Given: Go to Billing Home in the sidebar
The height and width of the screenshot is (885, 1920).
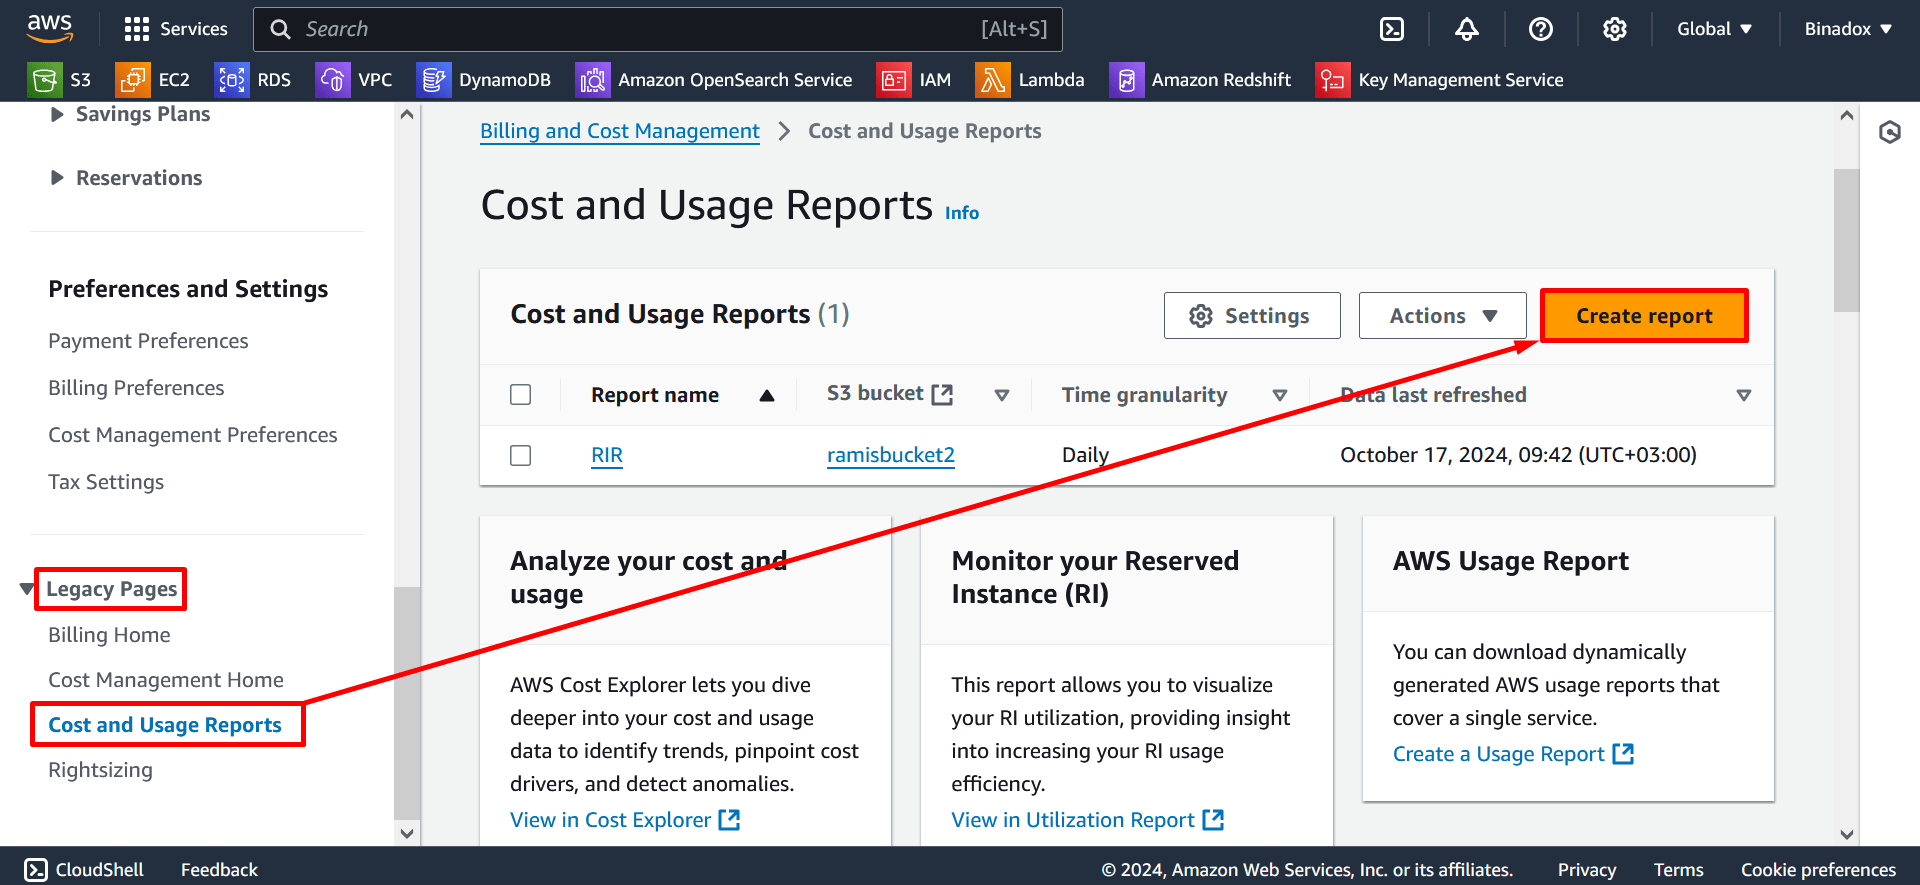Looking at the screenshot, I should tap(109, 635).
